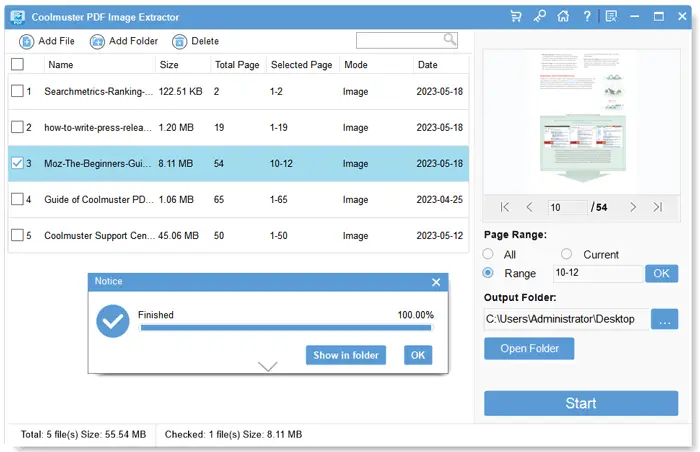Click the feedback icon in the title bar

pyautogui.click(x=611, y=17)
